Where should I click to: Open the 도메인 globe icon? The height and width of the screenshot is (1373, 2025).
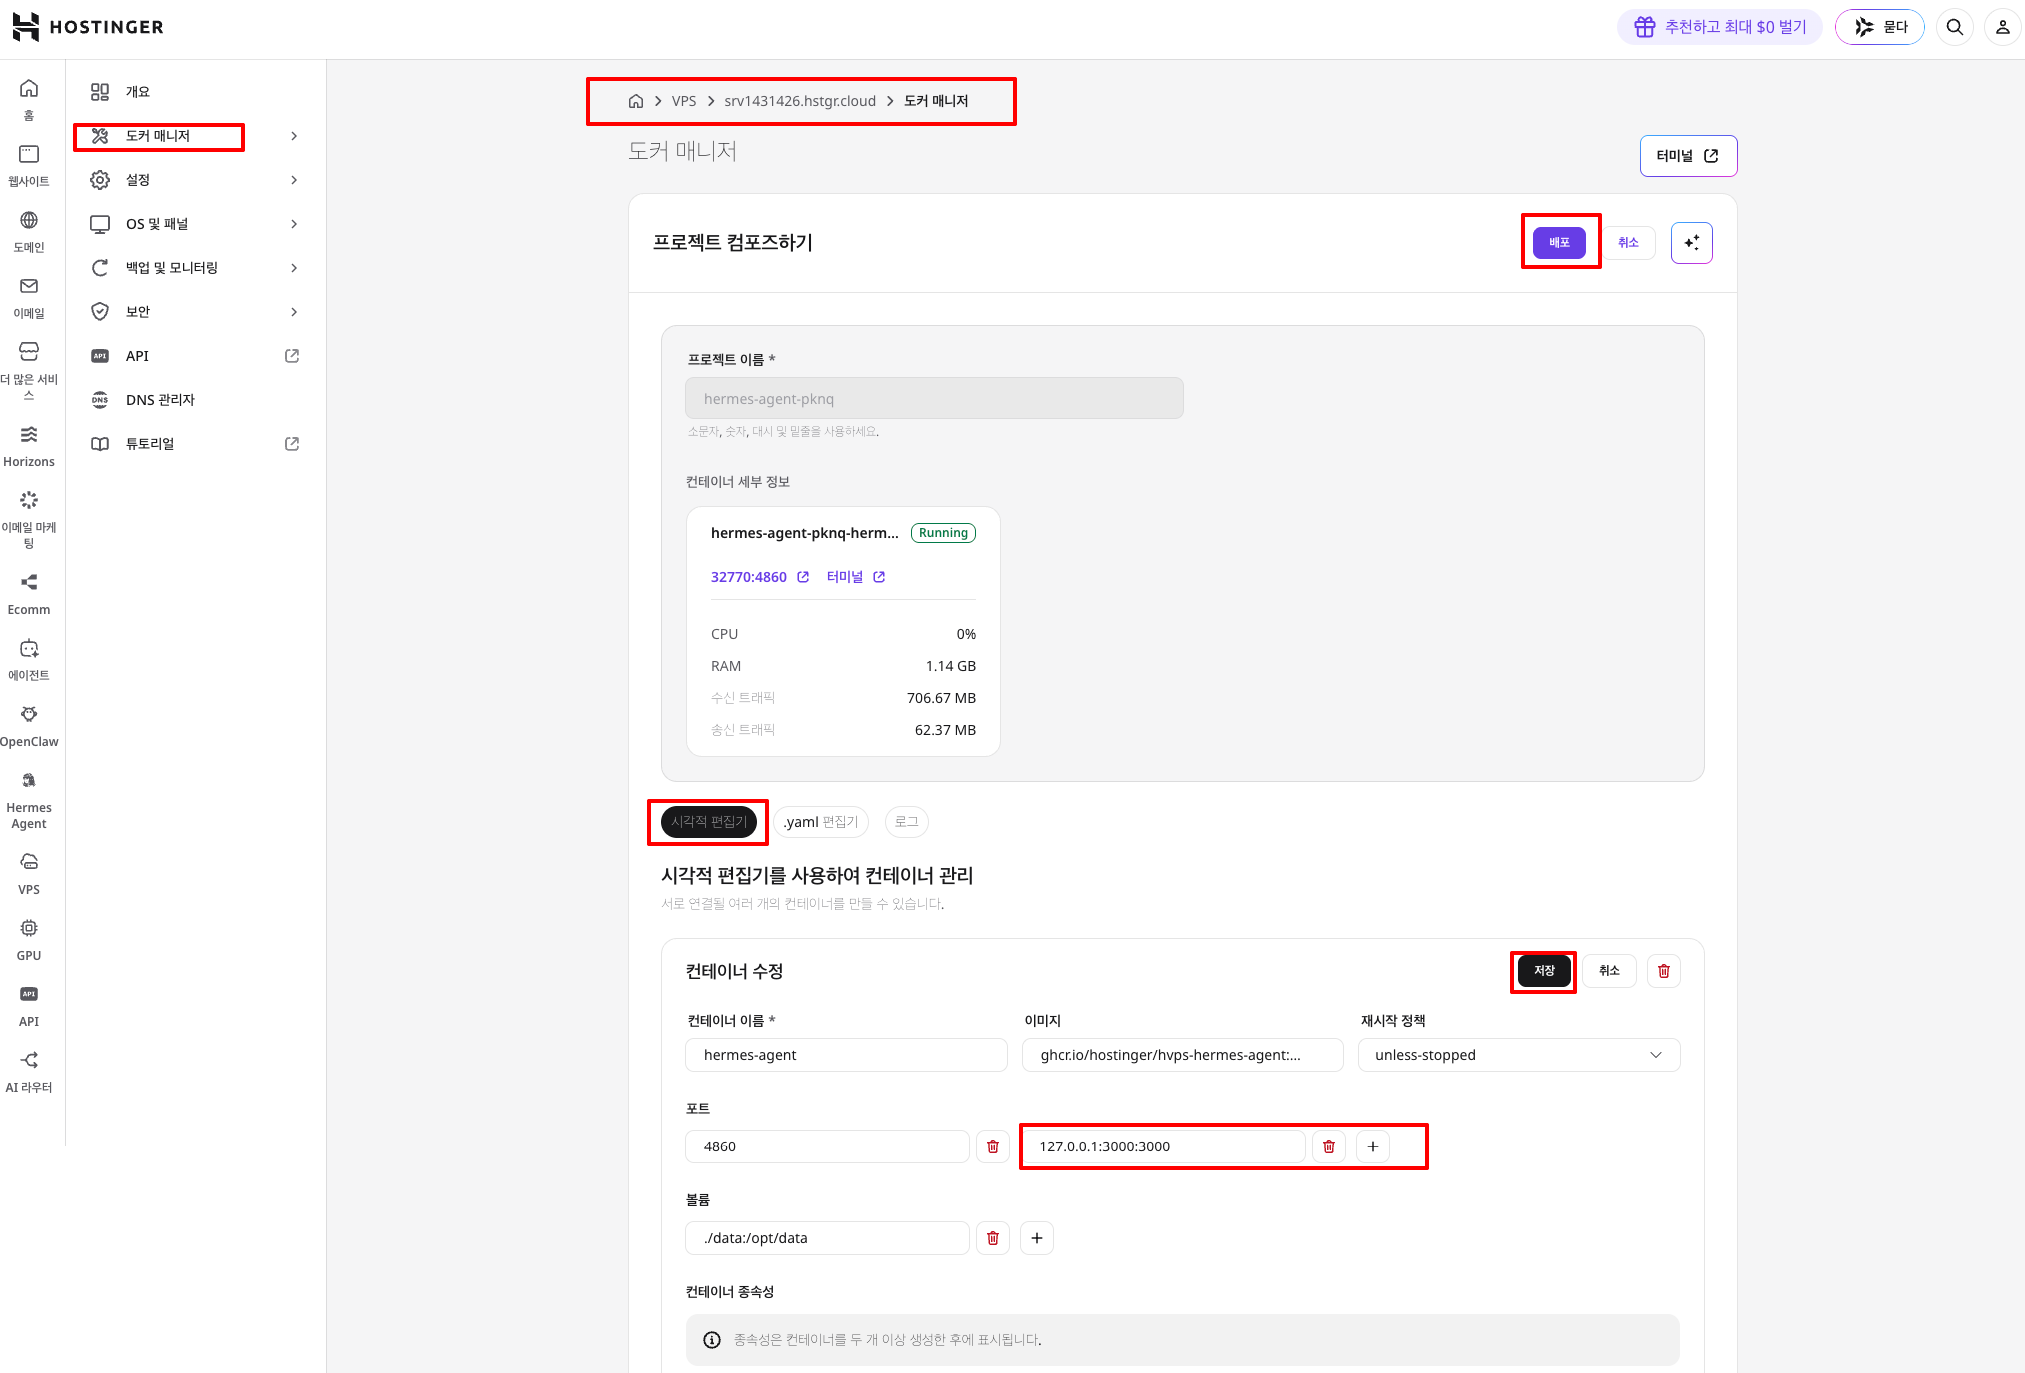[29, 220]
